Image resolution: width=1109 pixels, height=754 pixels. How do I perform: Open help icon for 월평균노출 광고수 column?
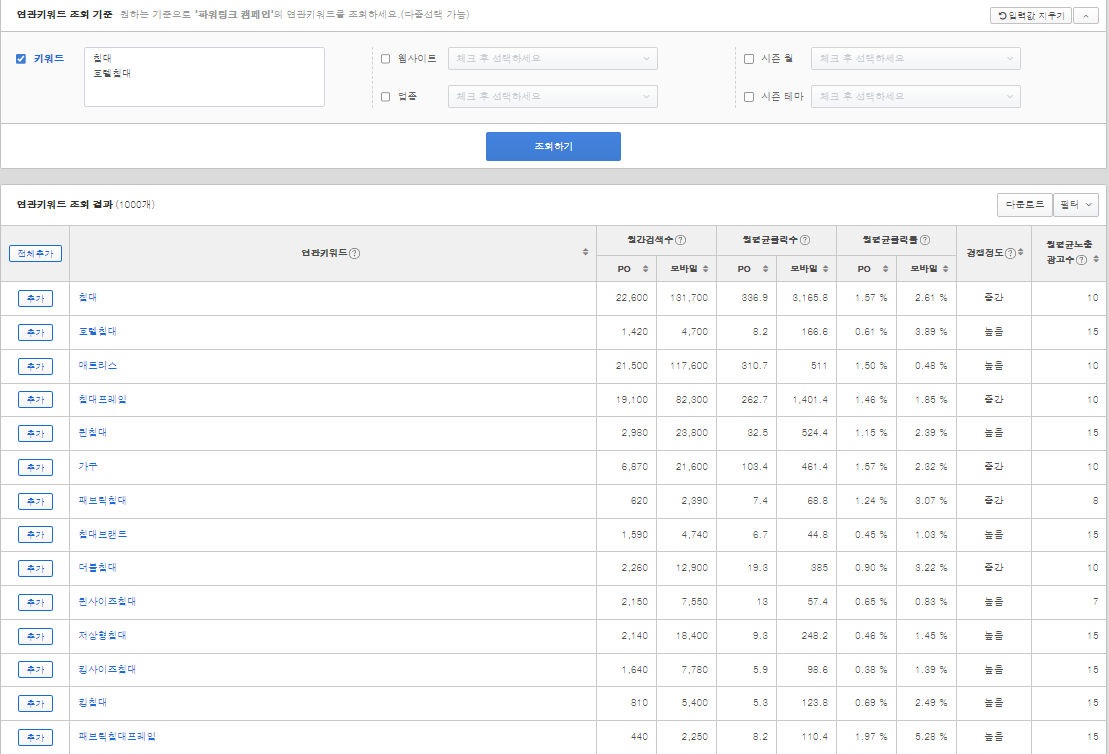[x=1081, y=260]
